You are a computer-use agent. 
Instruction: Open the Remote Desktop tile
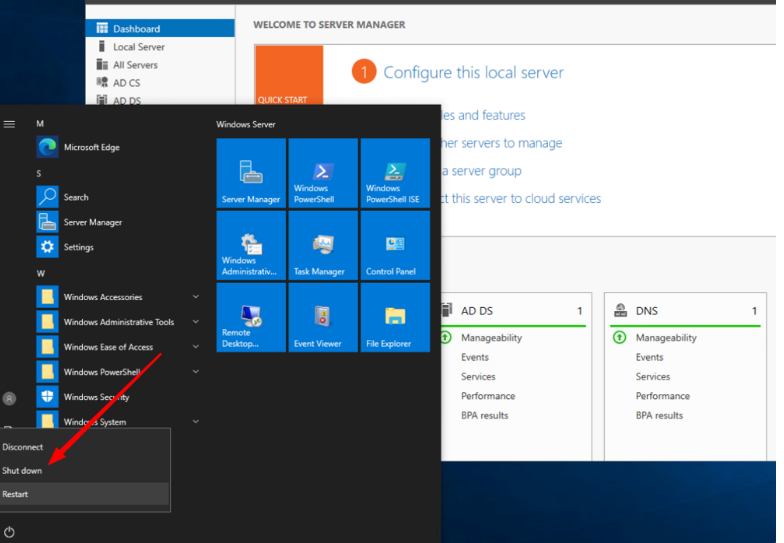[x=251, y=317]
